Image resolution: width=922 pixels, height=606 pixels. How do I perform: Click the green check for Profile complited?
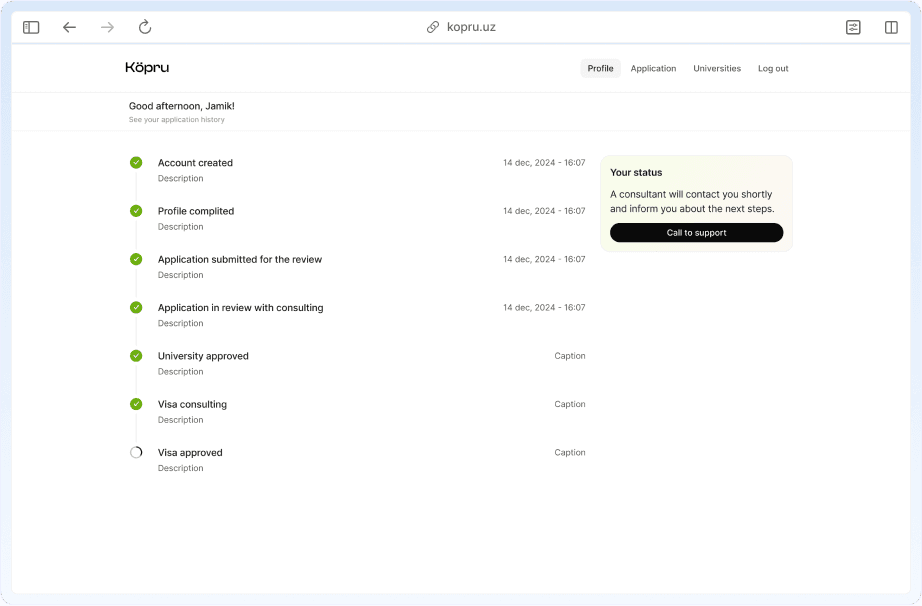point(136,210)
